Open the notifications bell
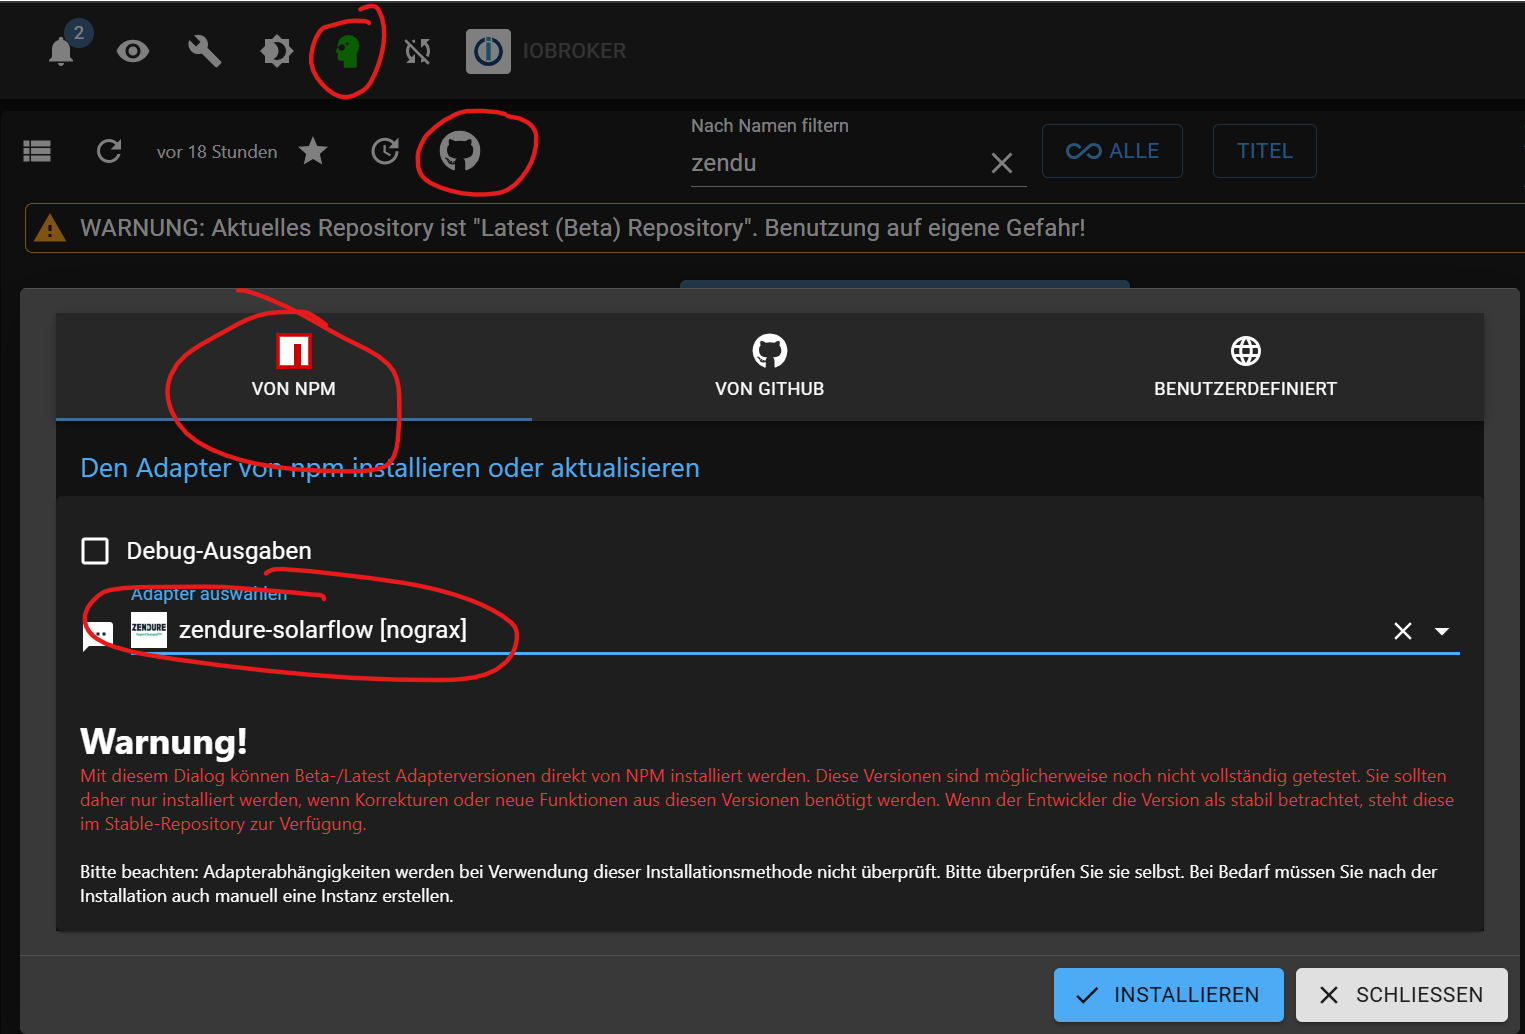1525x1034 pixels. [61, 51]
